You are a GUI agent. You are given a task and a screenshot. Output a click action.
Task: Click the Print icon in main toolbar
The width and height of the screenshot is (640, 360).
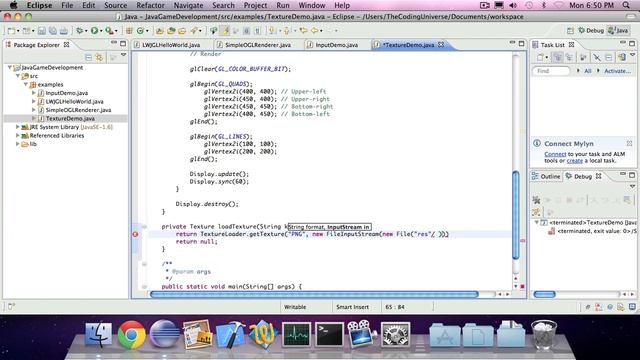(64, 31)
